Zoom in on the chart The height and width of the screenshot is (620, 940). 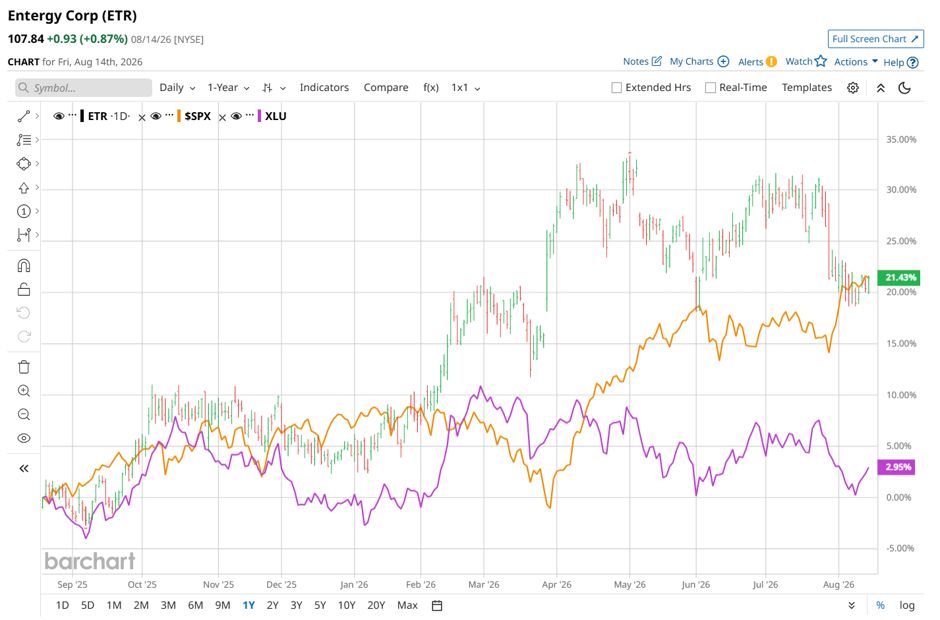point(23,391)
